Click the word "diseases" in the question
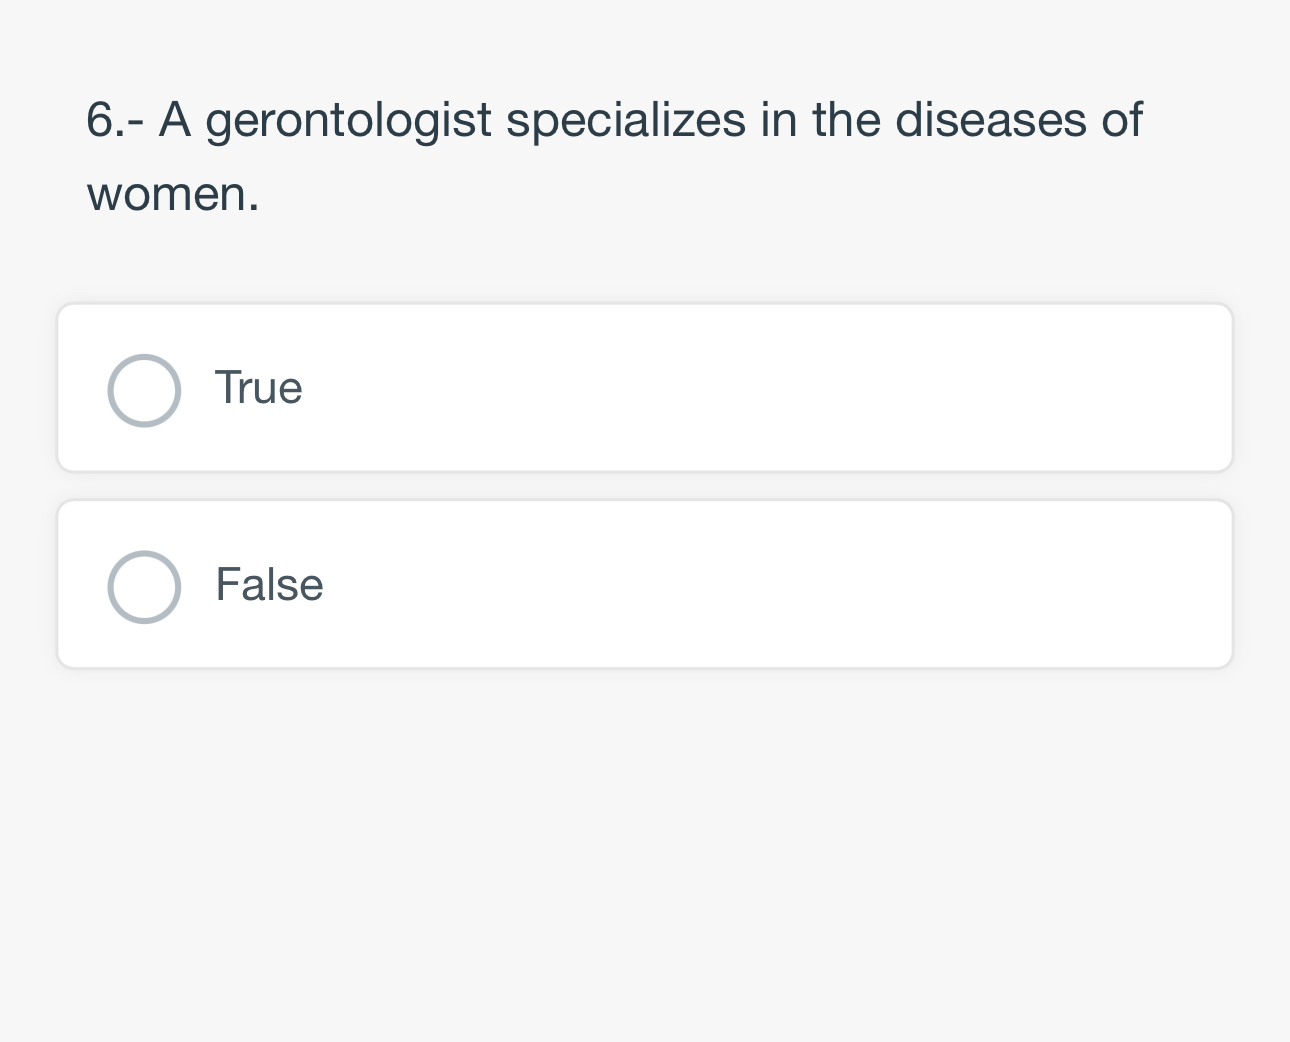The image size is (1290, 1042). (990, 121)
